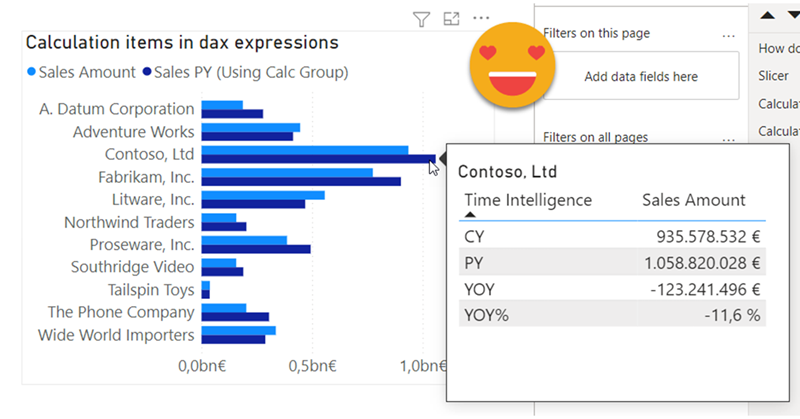Select the Slicer item in the right pane
Screen dimensions: 800x419
[775, 76]
